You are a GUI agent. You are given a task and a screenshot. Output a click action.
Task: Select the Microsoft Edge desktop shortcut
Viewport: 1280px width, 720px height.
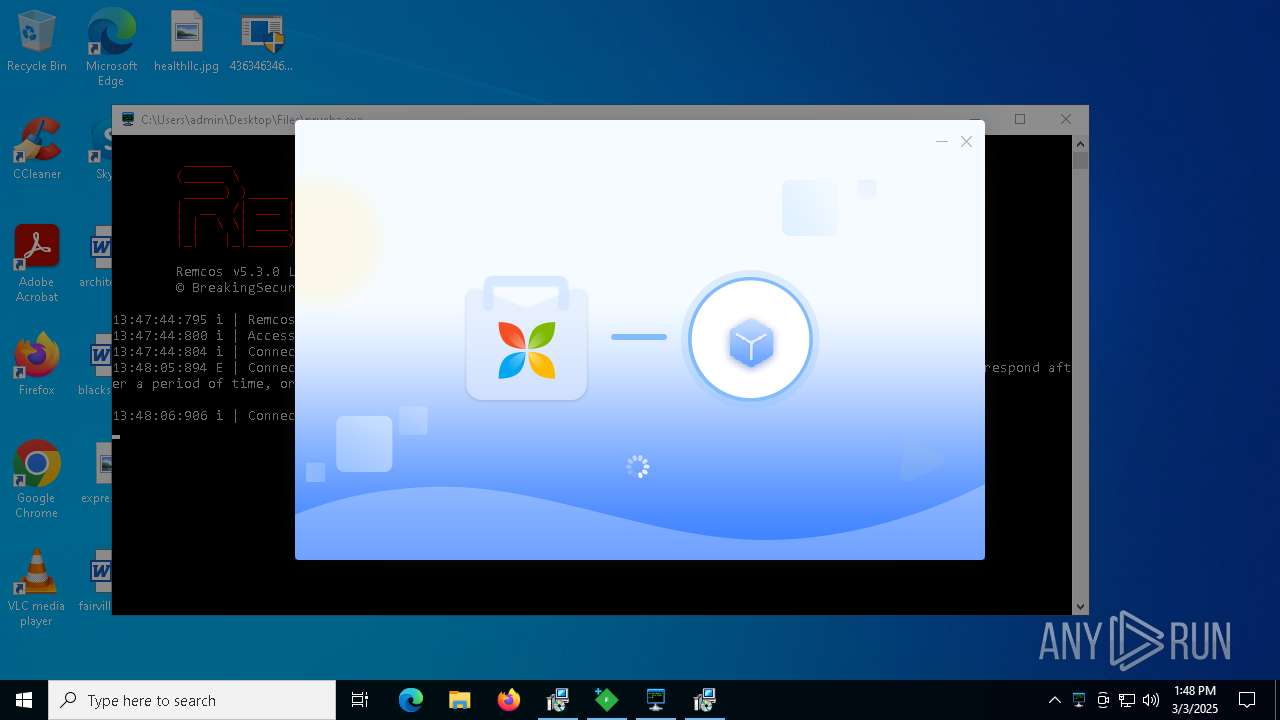(x=111, y=48)
